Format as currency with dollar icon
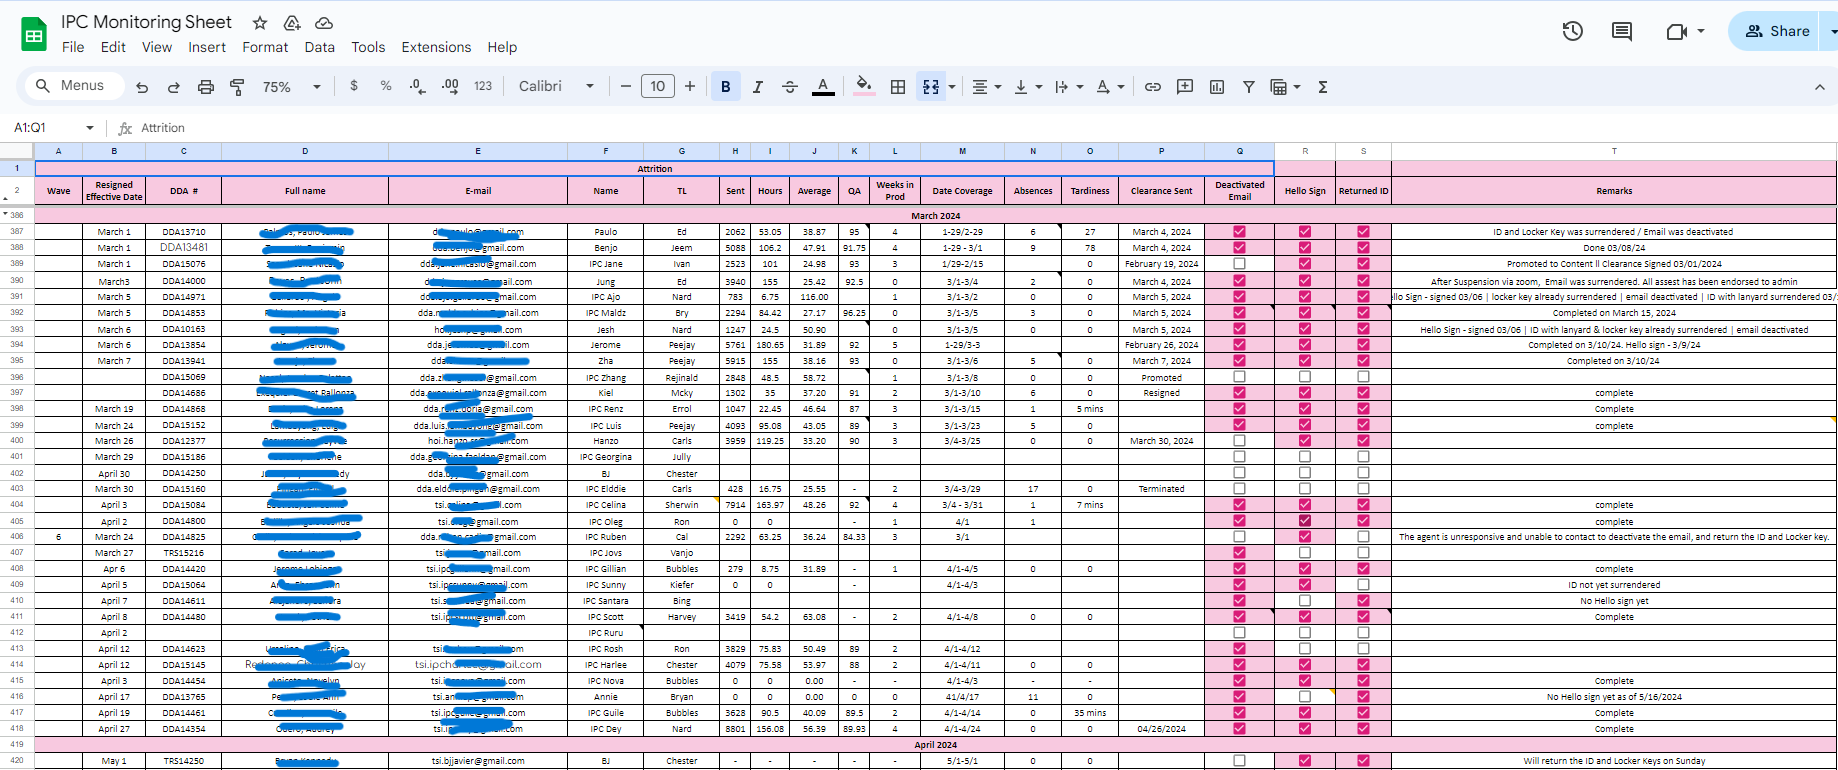Viewport: 1838px width, 770px height. pyautogui.click(x=354, y=86)
